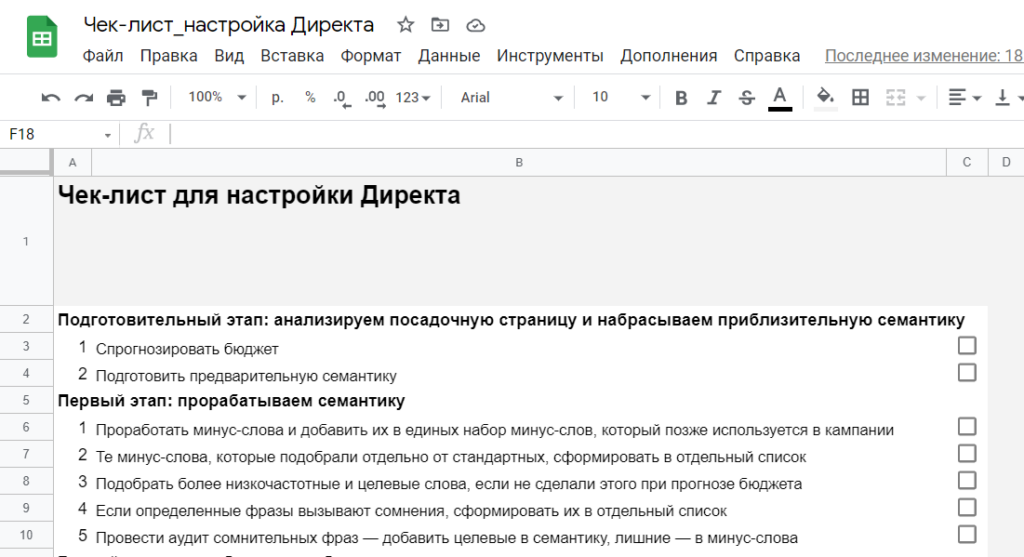Tick checkbox for Те минус-слова row
The width and height of the screenshot is (1024, 557).
(967, 453)
